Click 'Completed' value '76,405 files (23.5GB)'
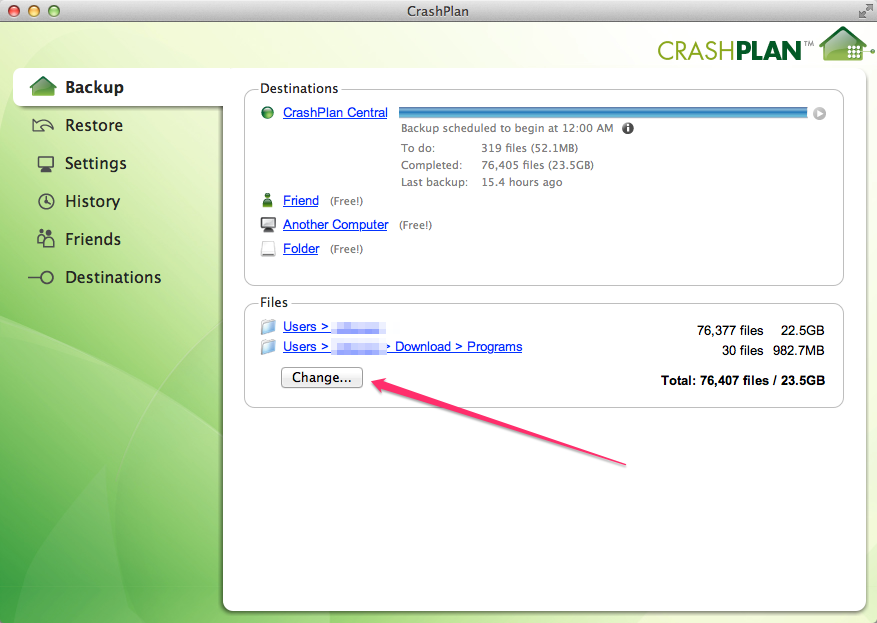The width and height of the screenshot is (877, 623). tap(537, 165)
